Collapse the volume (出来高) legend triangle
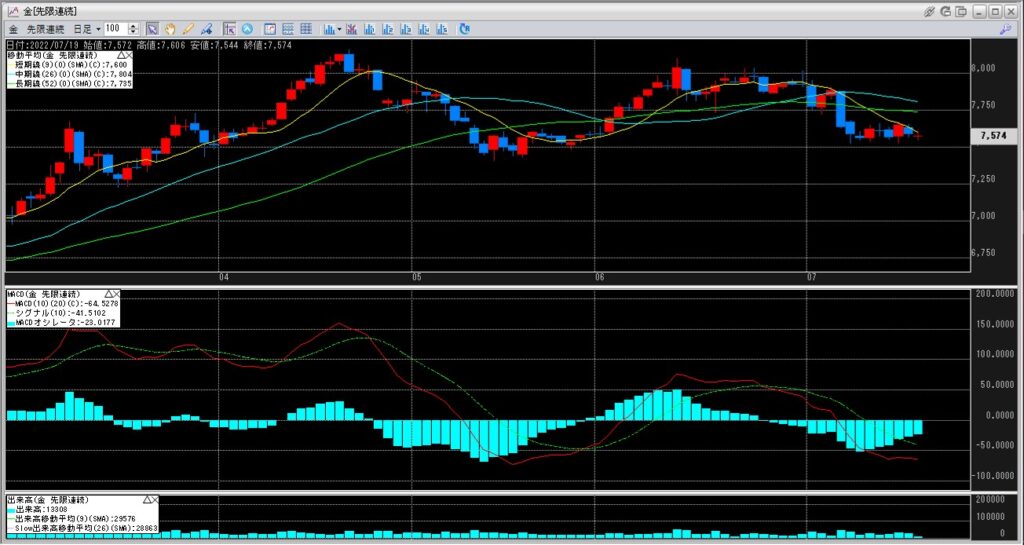 point(148,498)
